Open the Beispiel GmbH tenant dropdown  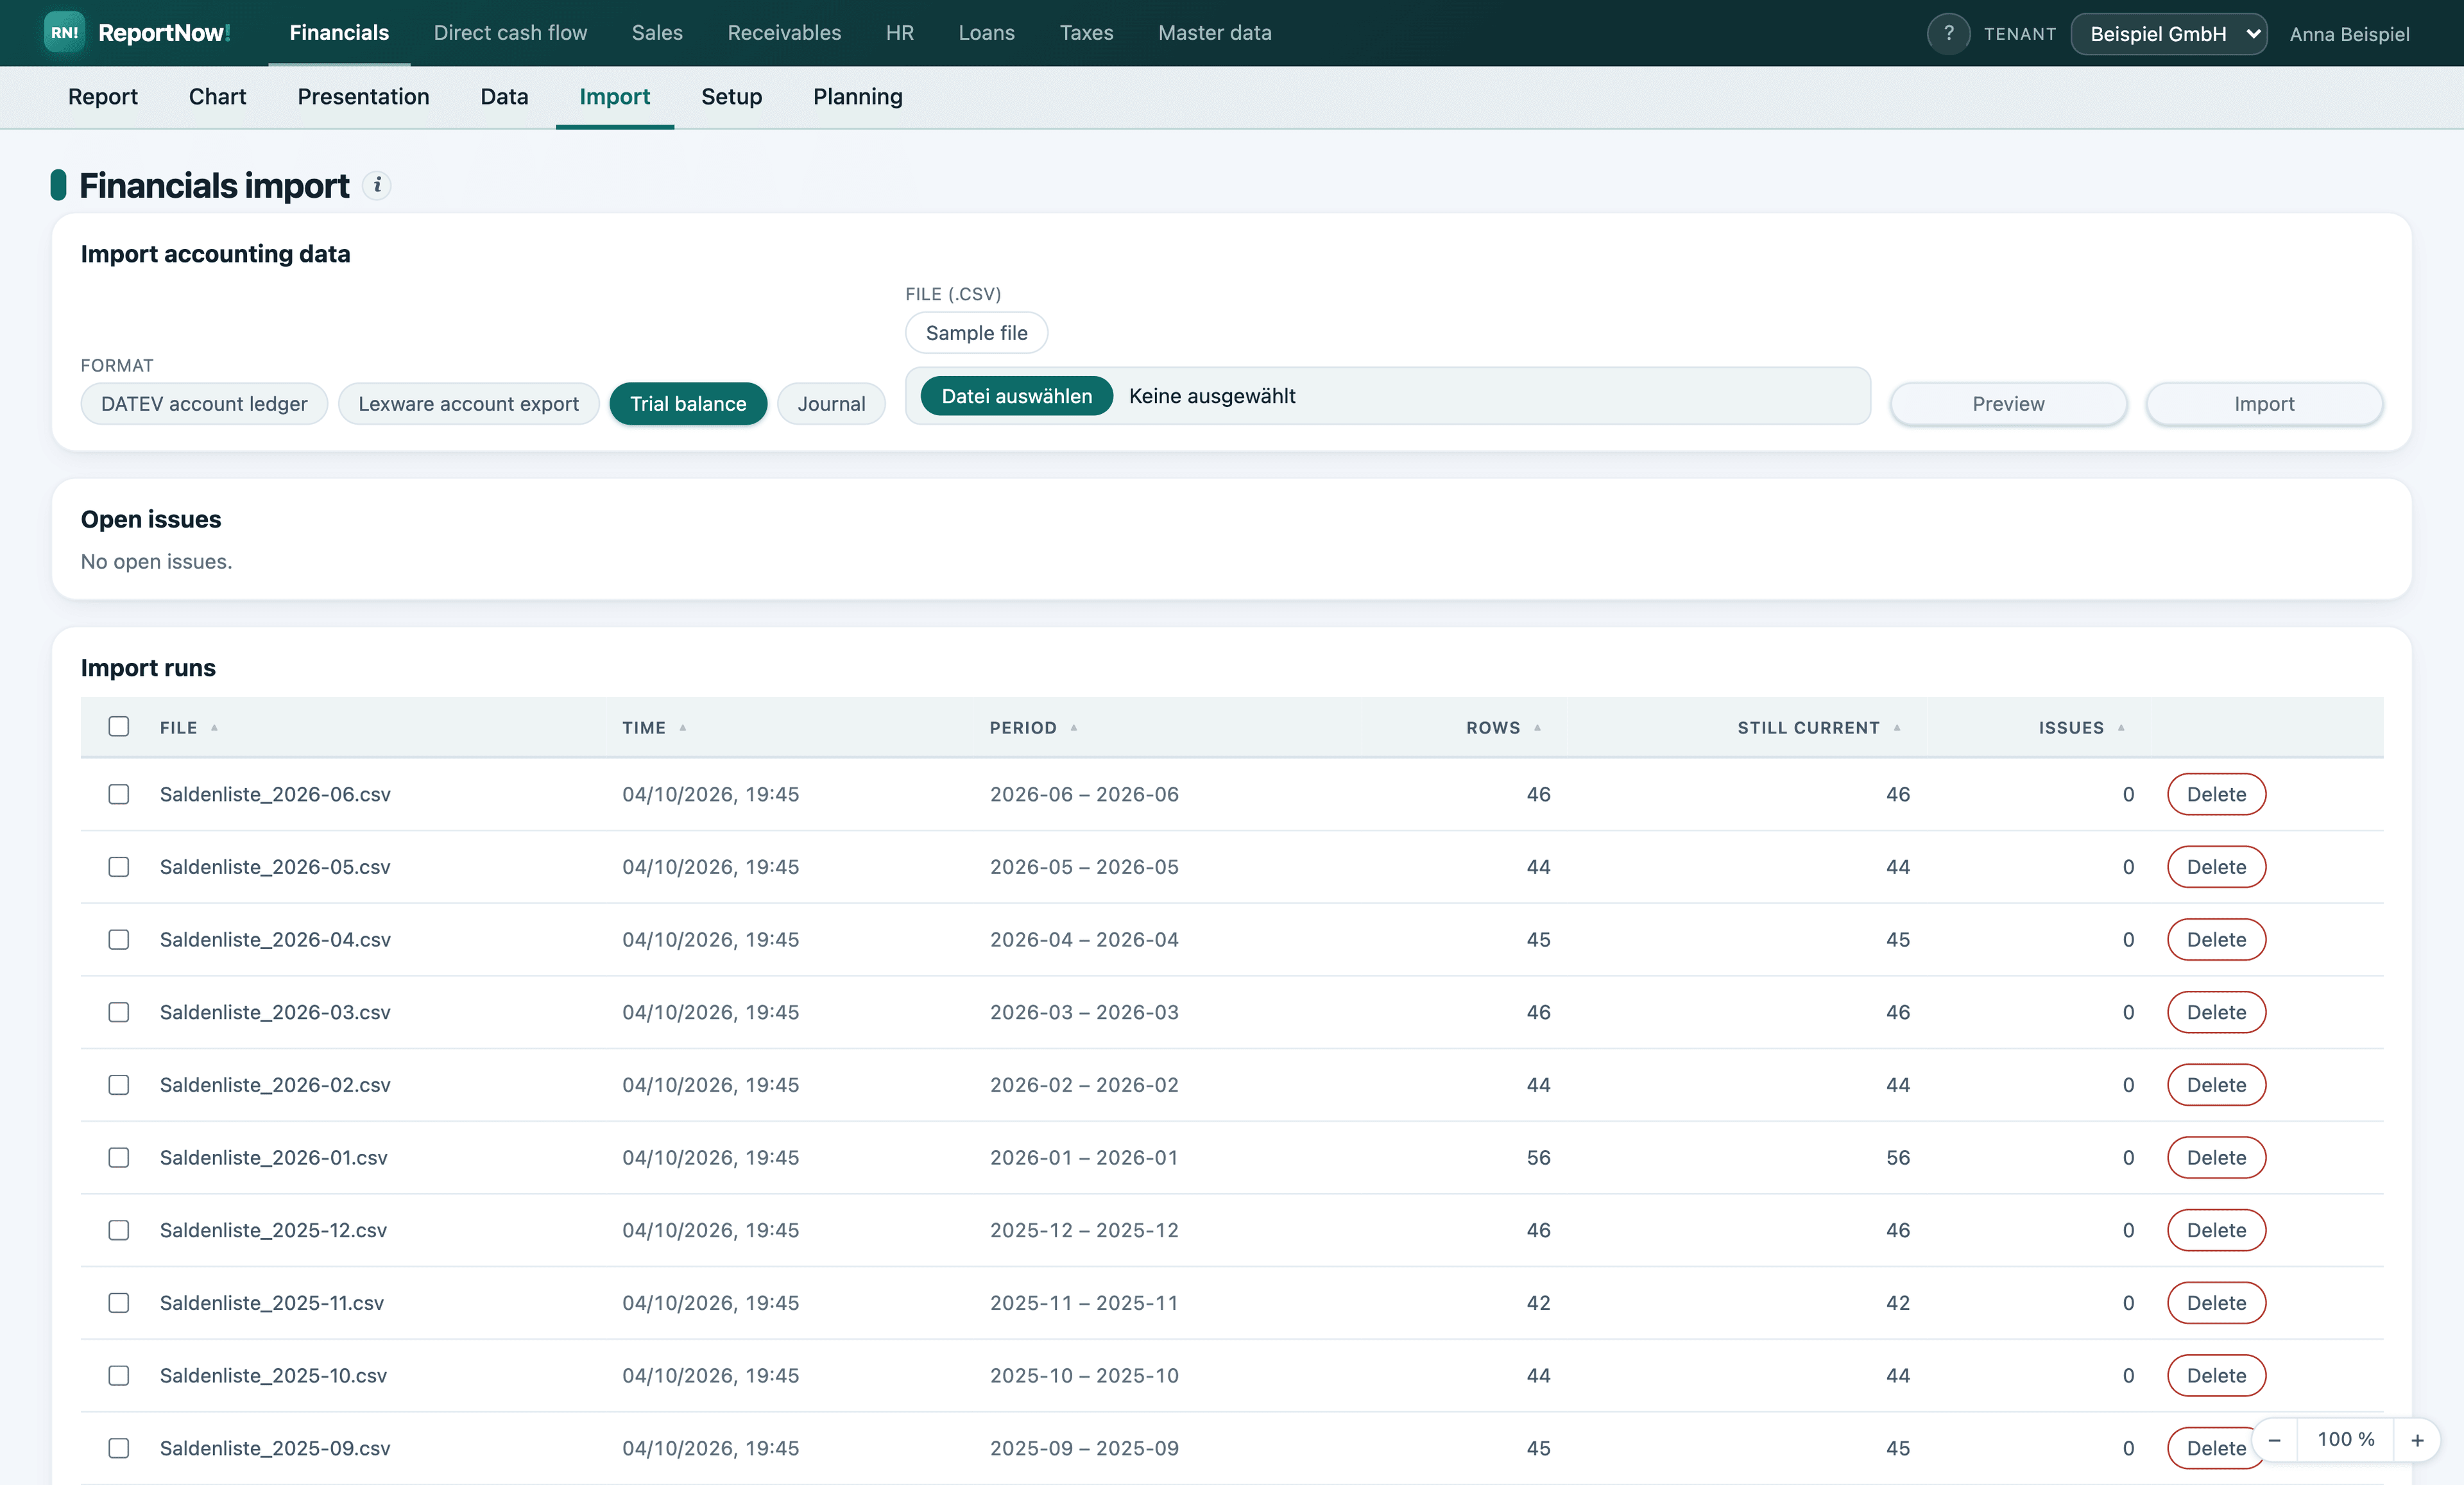point(2168,34)
